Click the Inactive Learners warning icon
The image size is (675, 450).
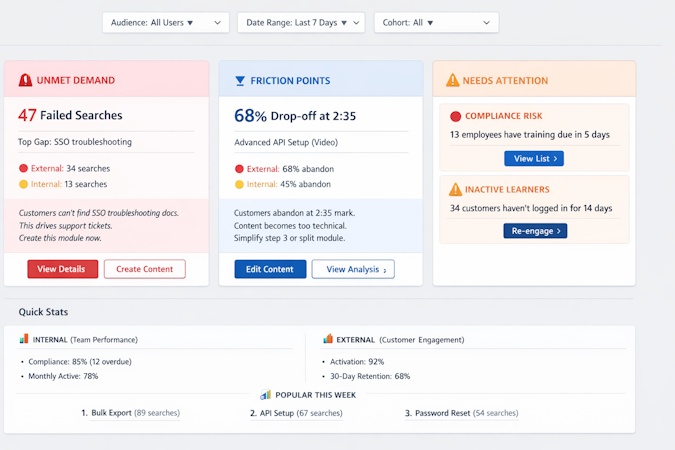[455, 189]
